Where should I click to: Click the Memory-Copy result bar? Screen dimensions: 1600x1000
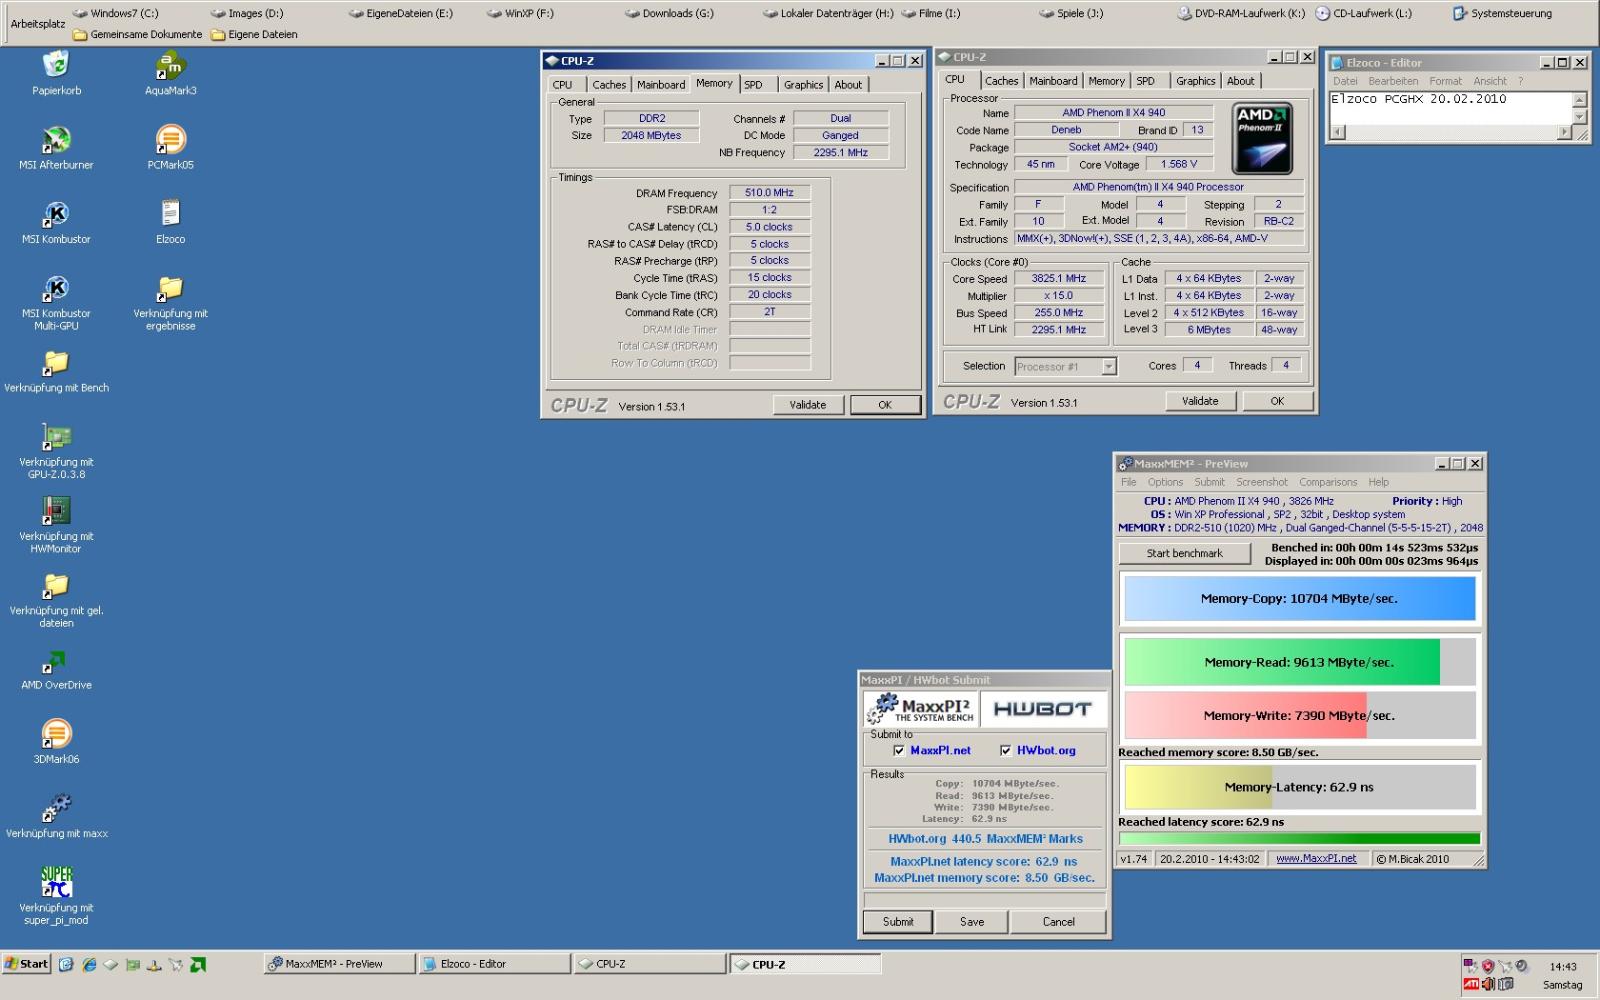pyautogui.click(x=1299, y=599)
